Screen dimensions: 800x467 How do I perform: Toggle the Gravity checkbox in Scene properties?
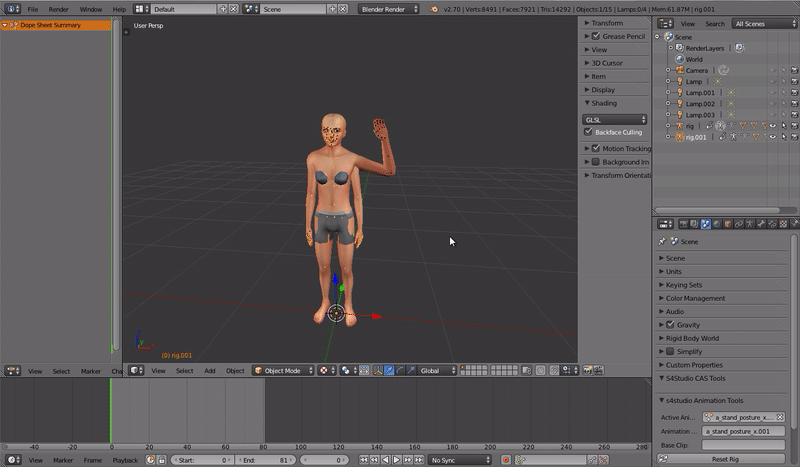pos(670,325)
